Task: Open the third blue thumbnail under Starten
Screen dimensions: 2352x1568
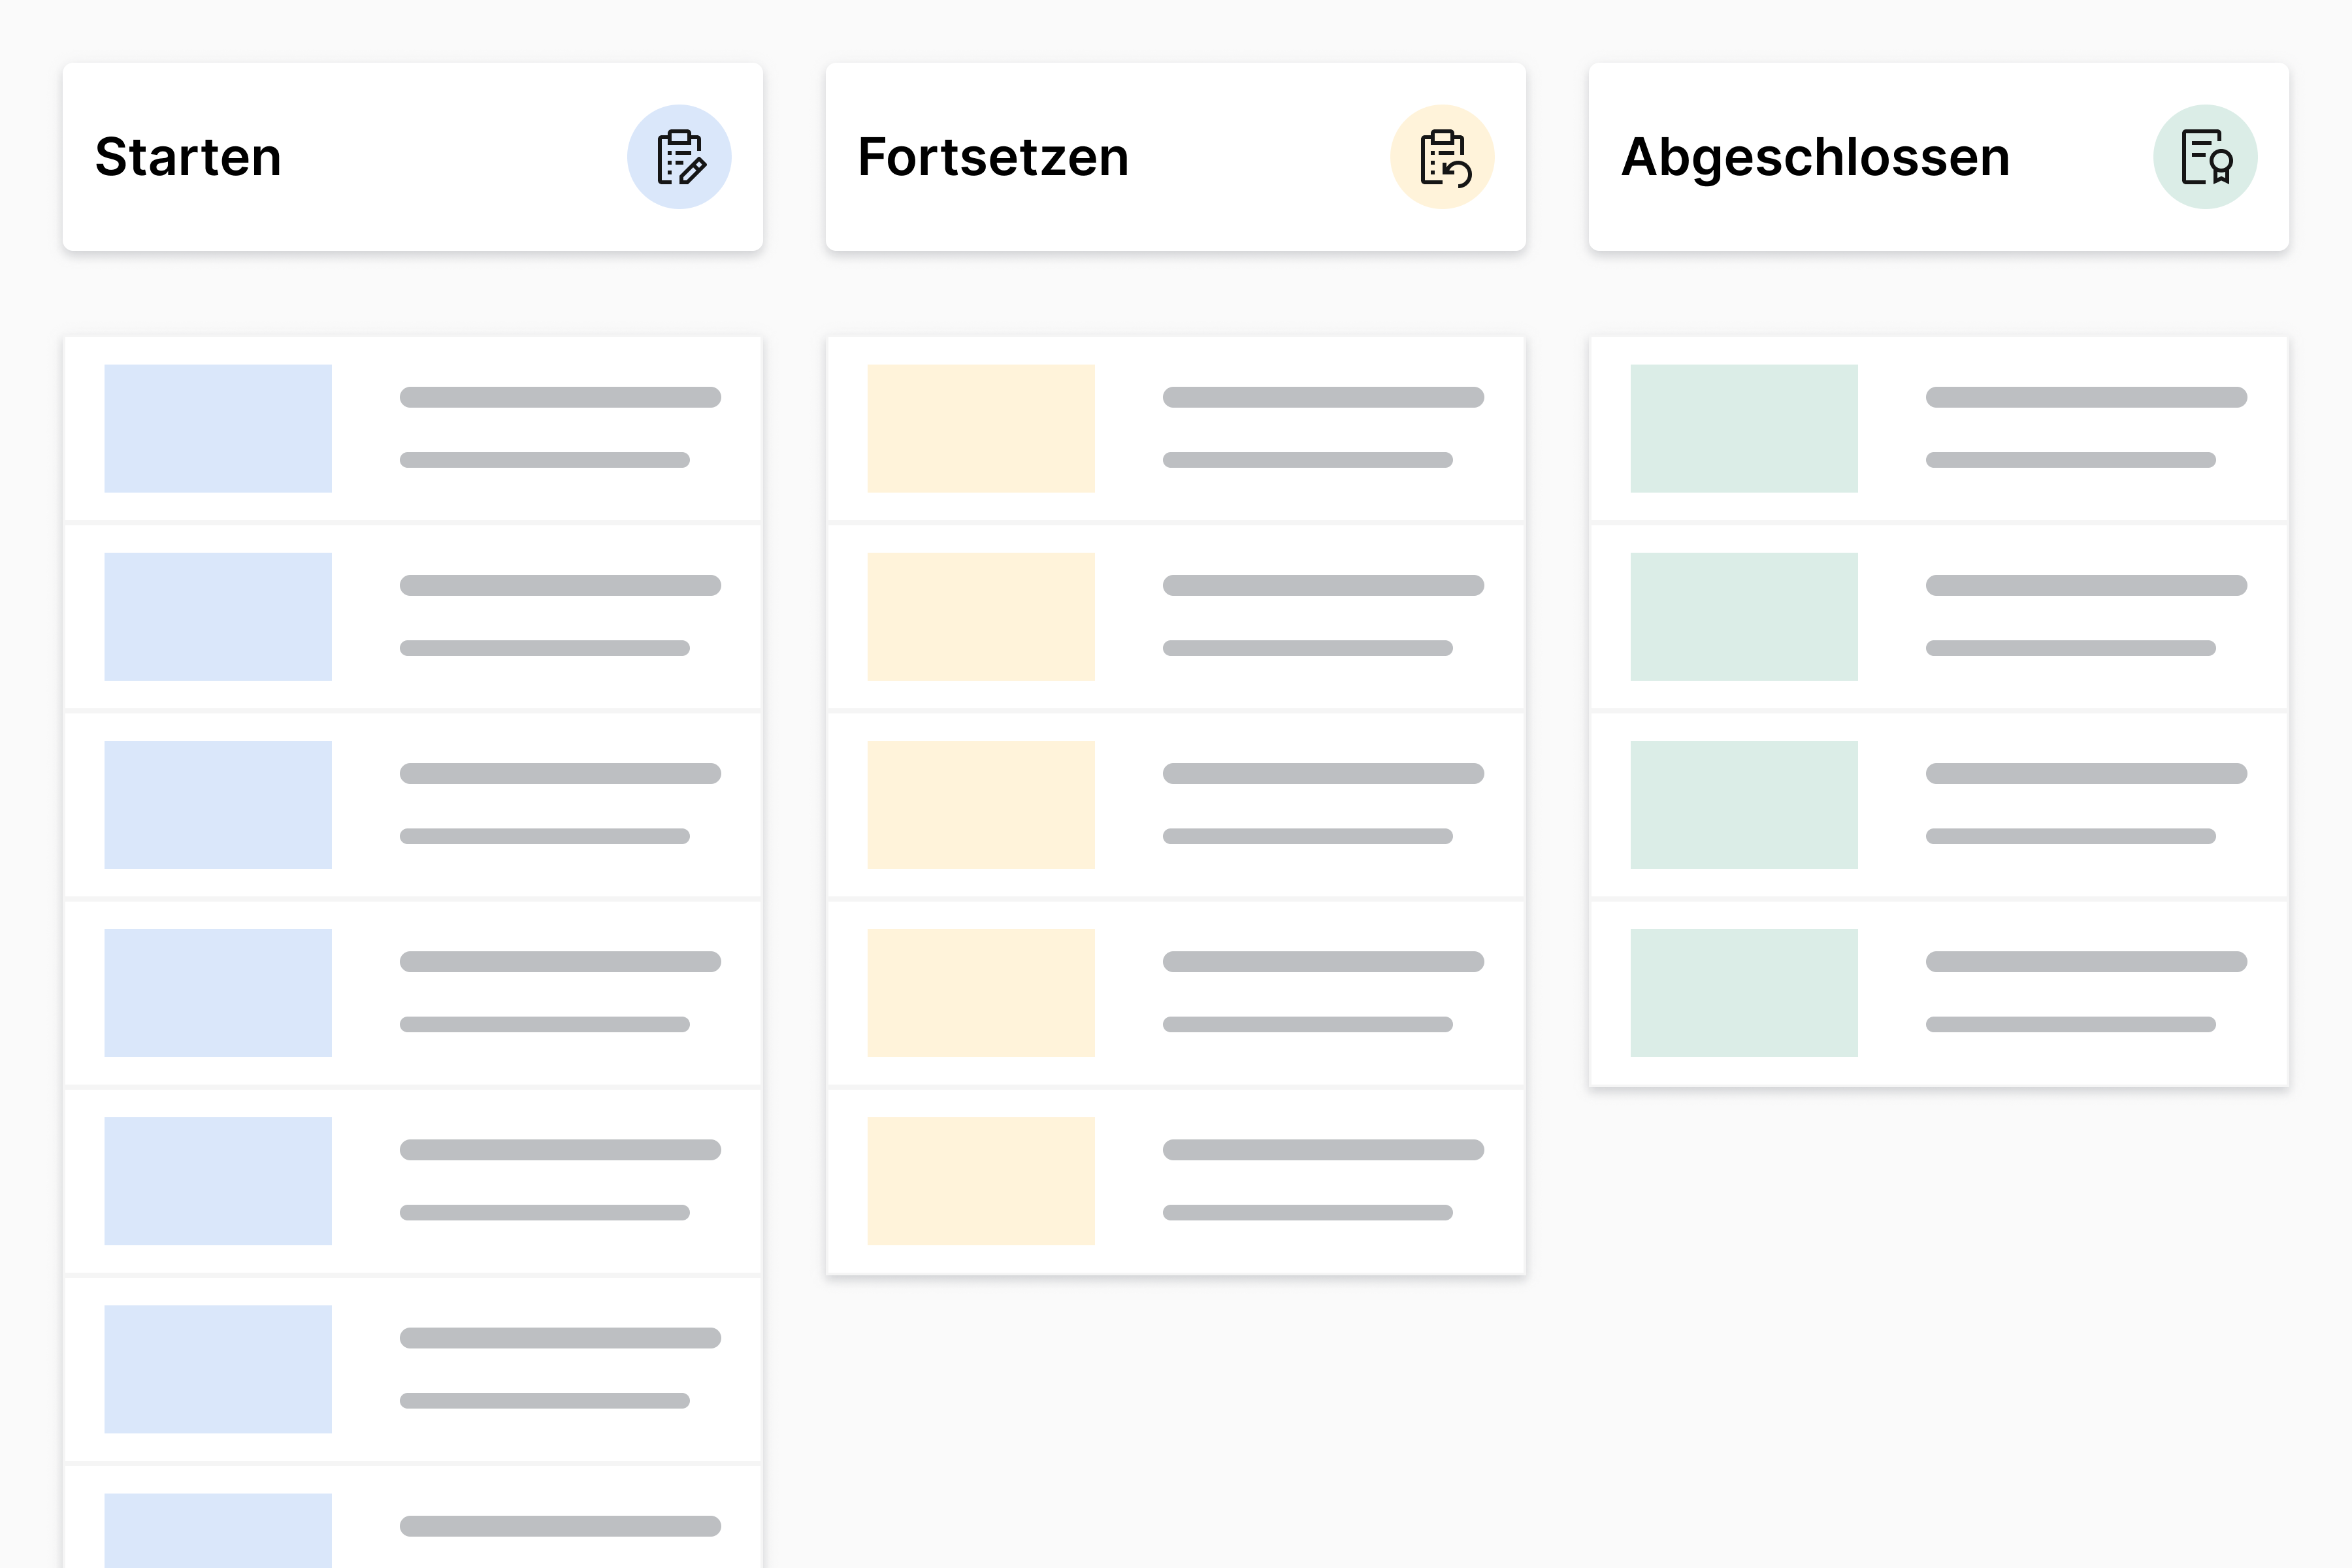Action: coord(218,804)
